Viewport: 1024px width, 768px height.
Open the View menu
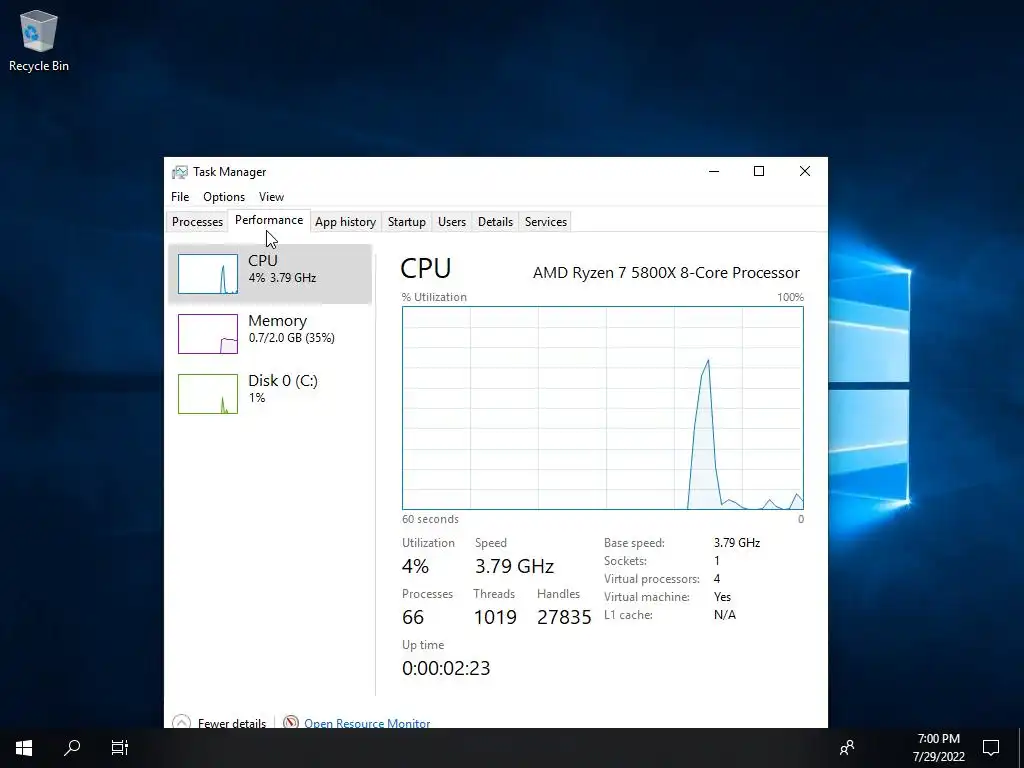tap(271, 197)
